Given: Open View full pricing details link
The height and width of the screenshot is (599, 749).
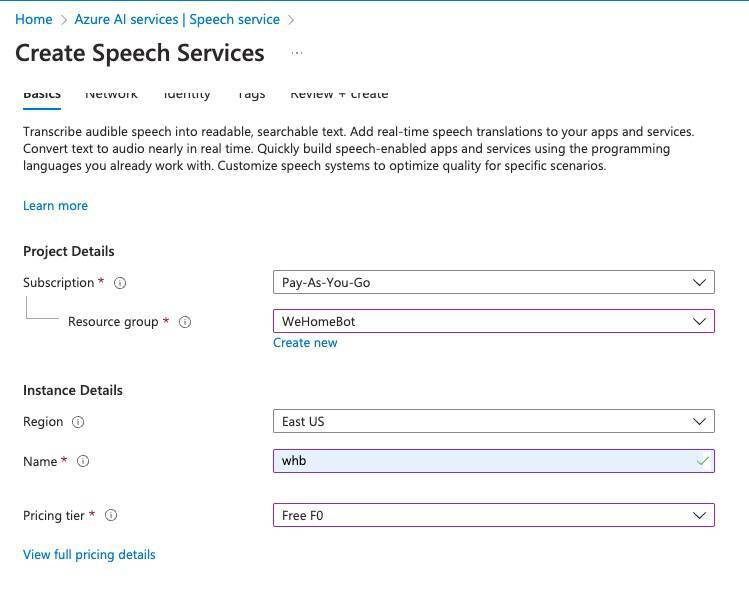Looking at the screenshot, I should 89,554.
